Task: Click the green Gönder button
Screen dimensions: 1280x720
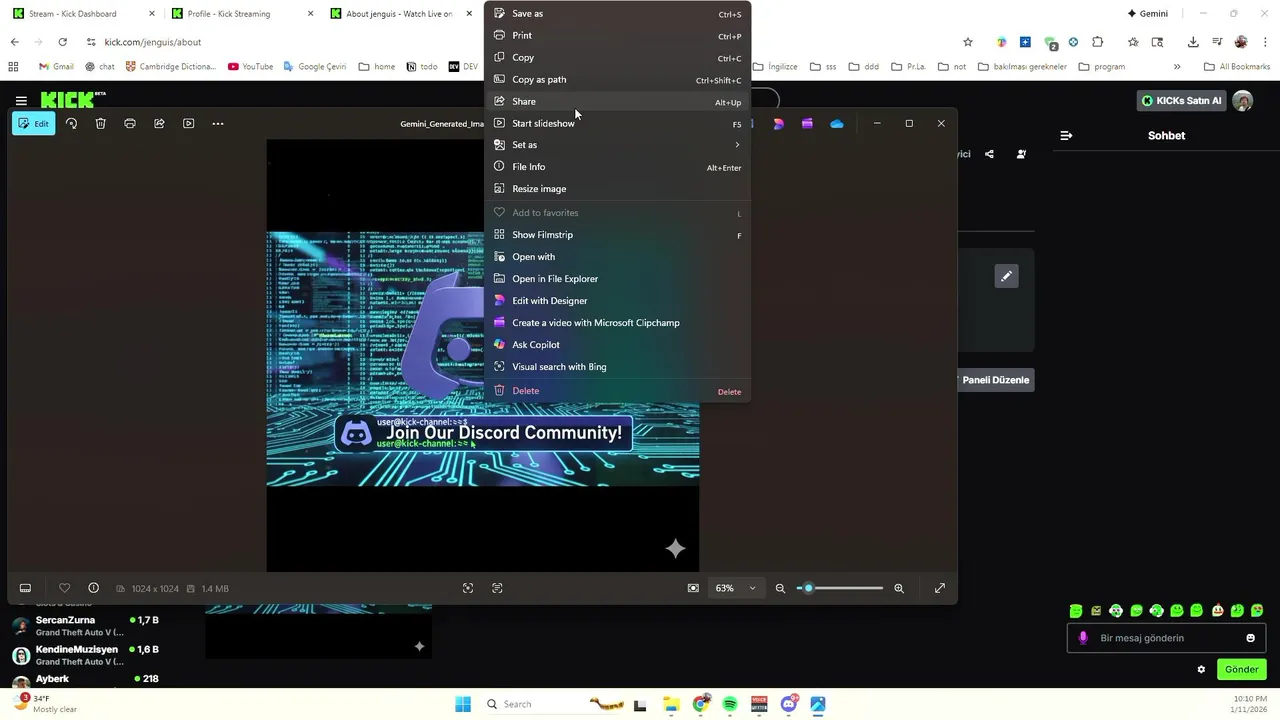Action: (1241, 670)
